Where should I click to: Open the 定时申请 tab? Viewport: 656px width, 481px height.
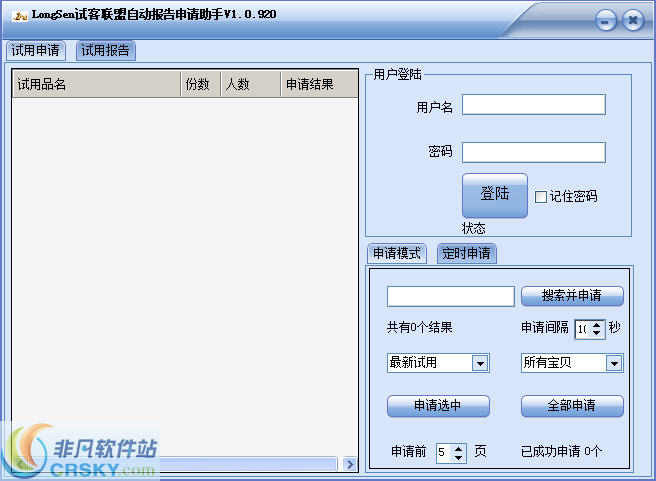pyautogui.click(x=466, y=253)
